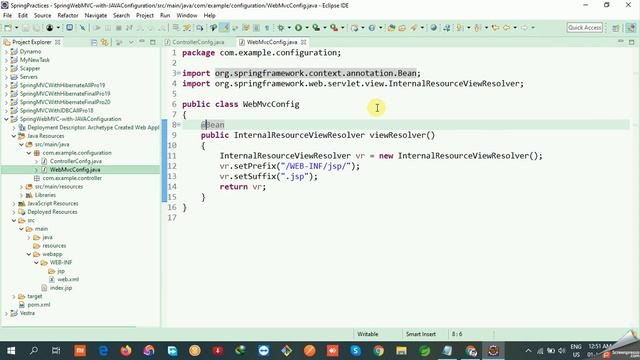The width and height of the screenshot is (640, 360).
Task: Open the Edit menu
Action: (x=23, y=16)
